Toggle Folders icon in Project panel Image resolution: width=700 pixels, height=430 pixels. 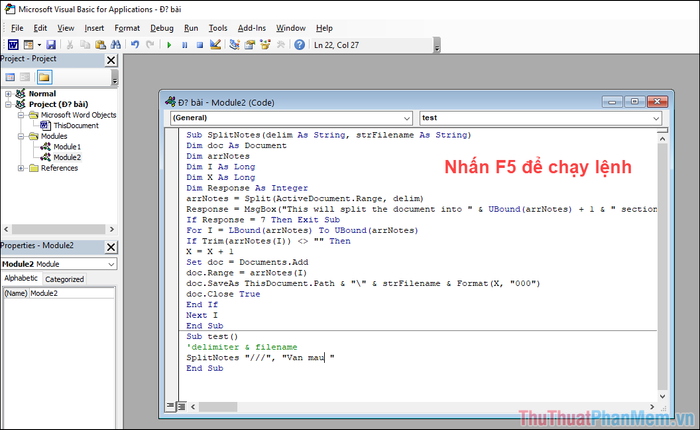[44, 77]
